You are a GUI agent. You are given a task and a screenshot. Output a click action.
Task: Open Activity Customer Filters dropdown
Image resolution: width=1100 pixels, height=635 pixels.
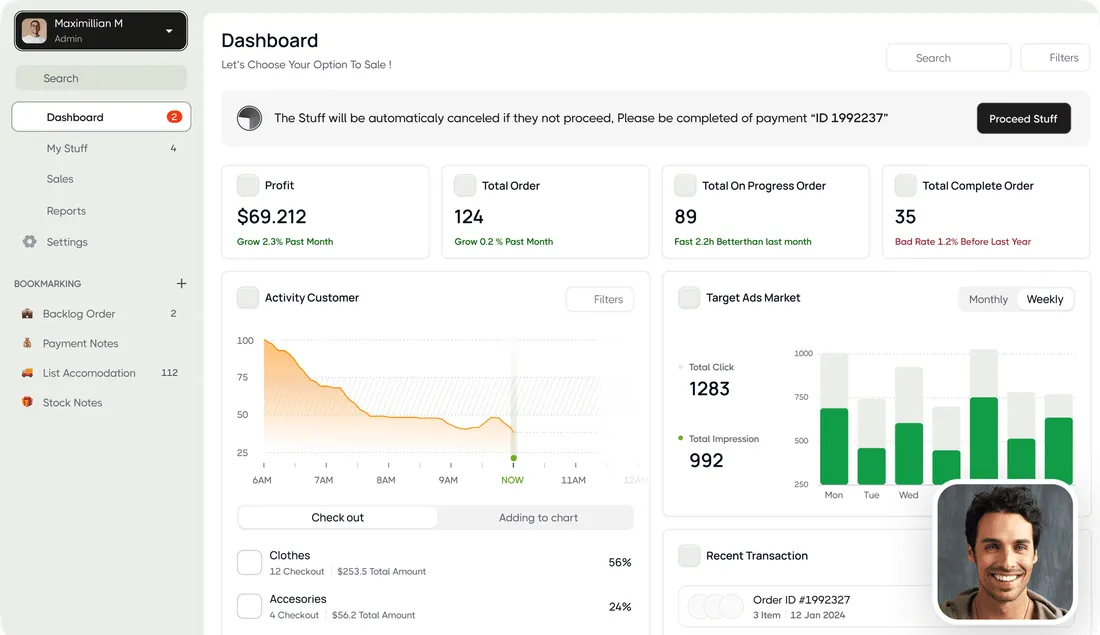[600, 299]
